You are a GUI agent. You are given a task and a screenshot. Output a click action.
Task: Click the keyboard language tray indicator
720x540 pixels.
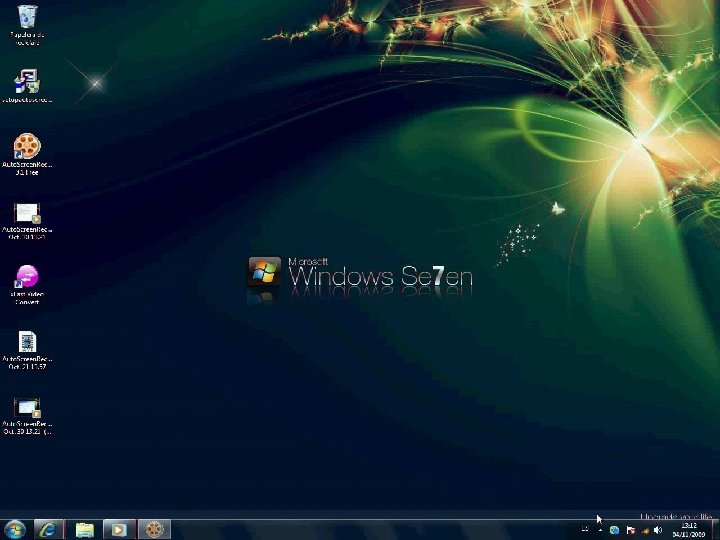(585, 529)
